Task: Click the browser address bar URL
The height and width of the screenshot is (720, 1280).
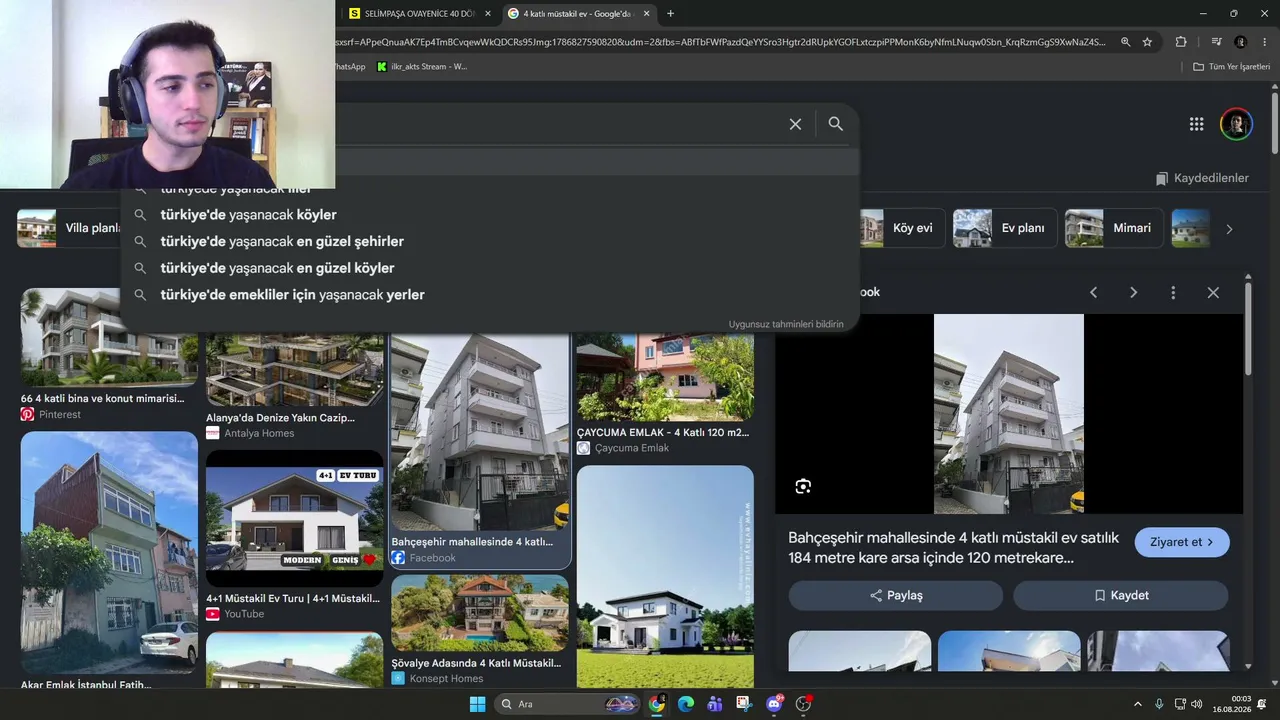Action: point(720,42)
